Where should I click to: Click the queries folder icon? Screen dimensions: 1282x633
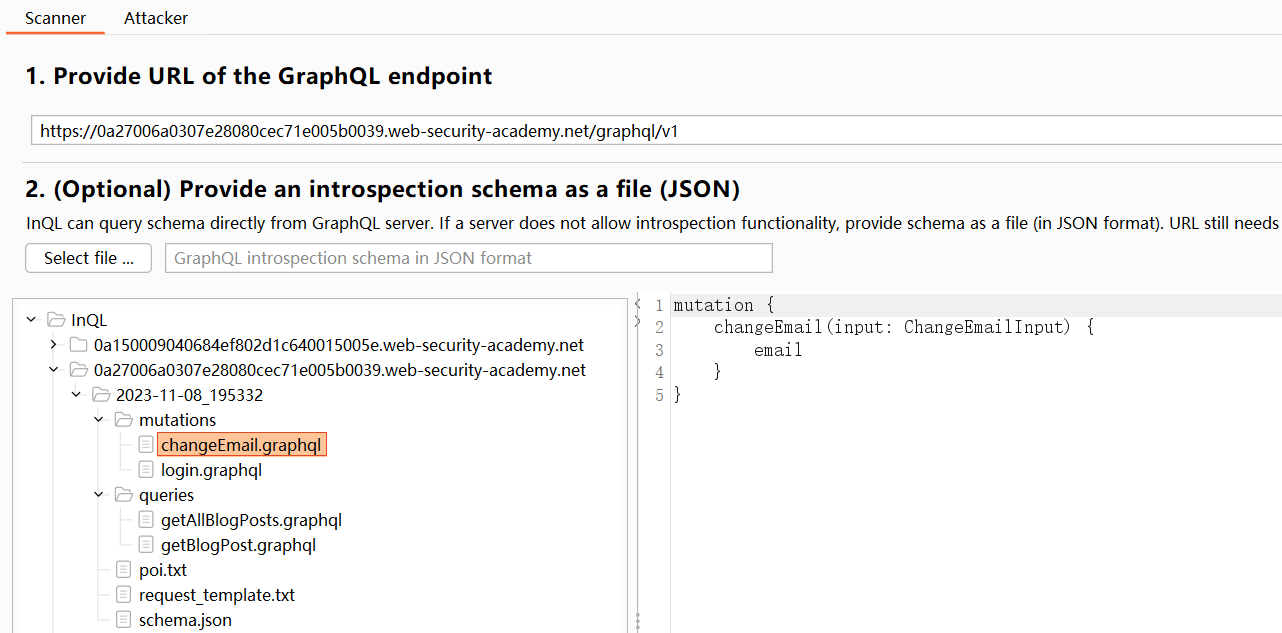pos(123,495)
